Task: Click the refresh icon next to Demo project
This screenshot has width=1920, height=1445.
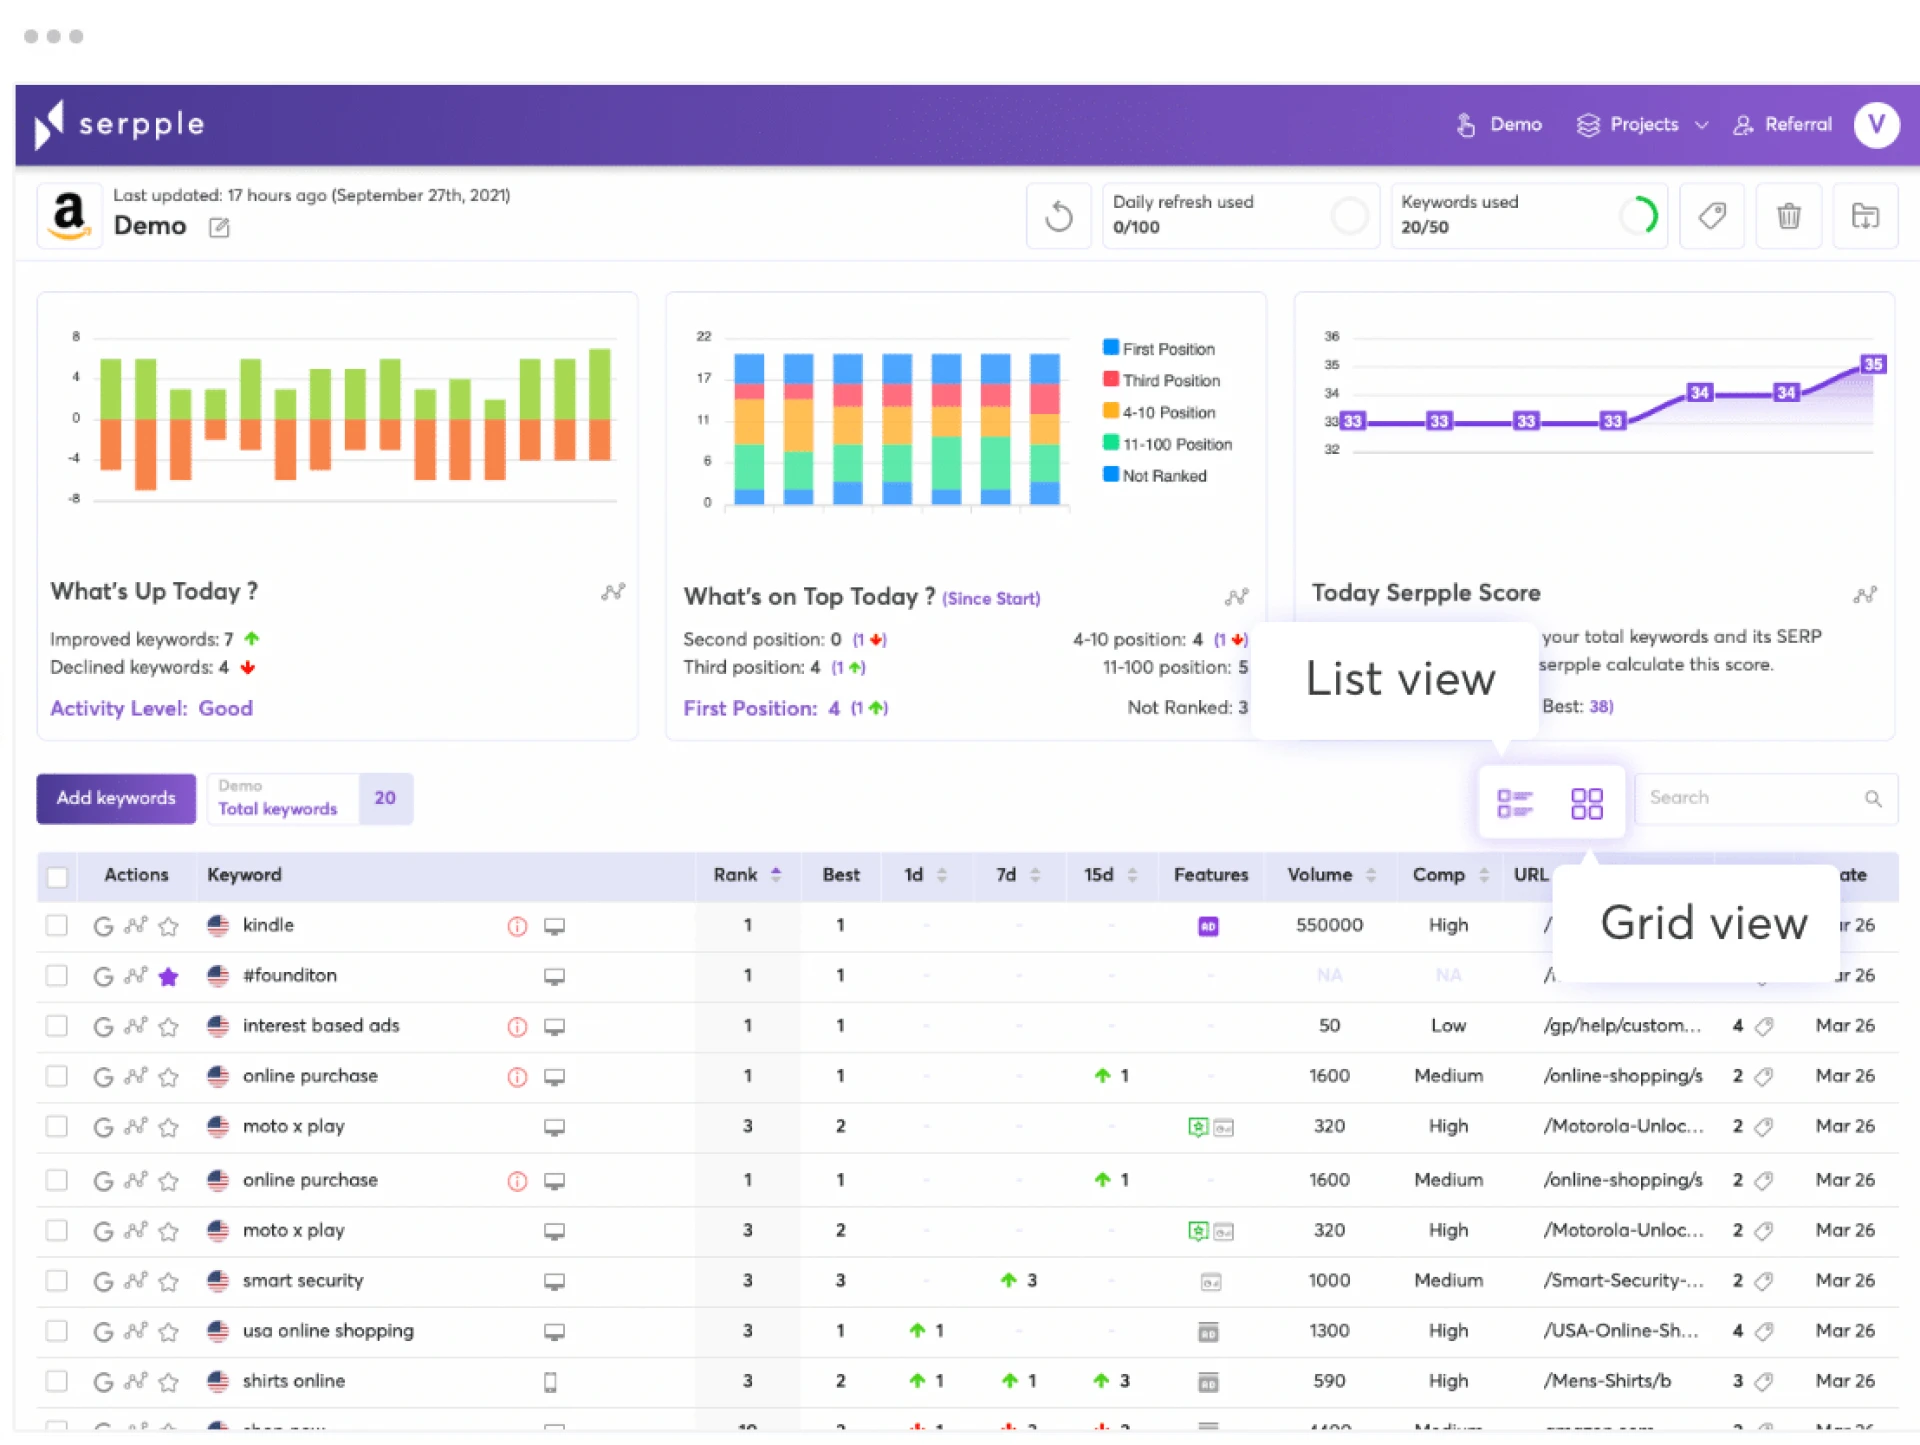Action: pos(1058,216)
